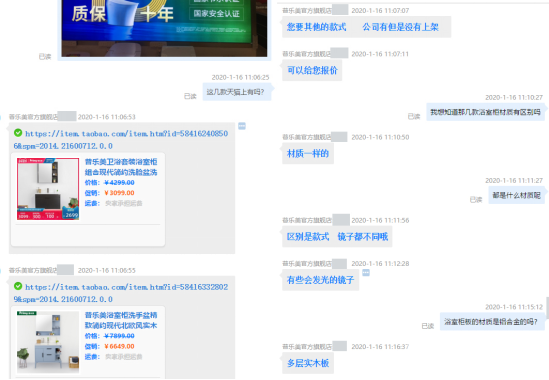Open the 质保十年 banner image

point(164,28)
